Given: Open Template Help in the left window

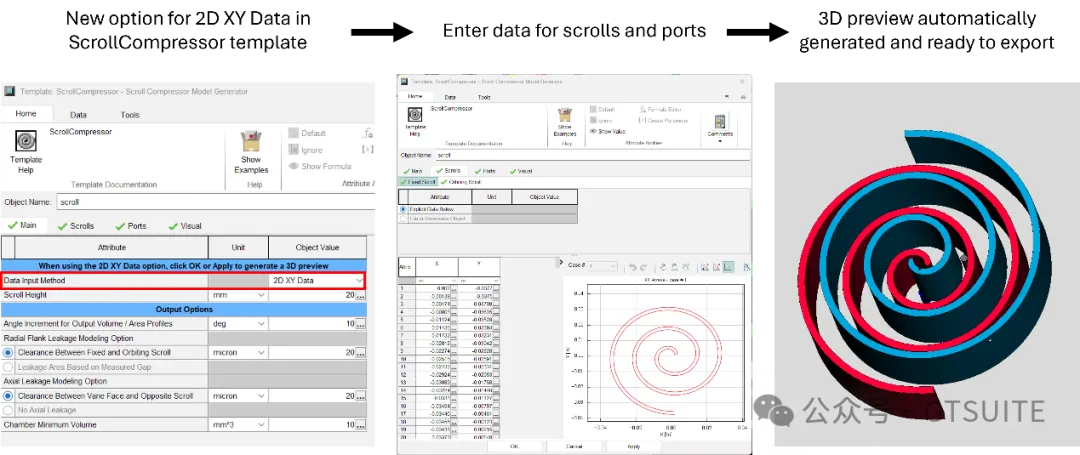Looking at the screenshot, I should (x=25, y=151).
